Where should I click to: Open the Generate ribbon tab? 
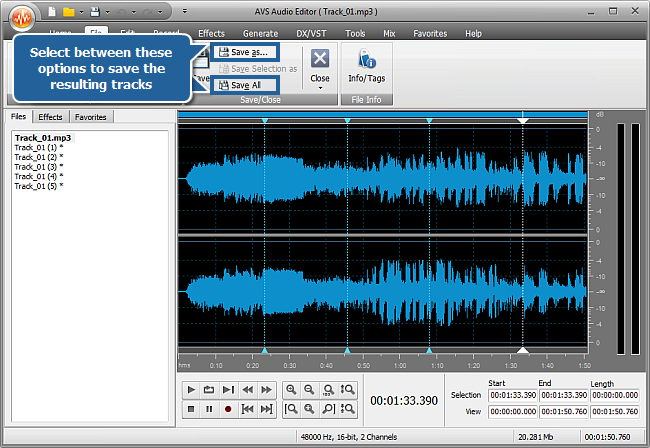(260, 34)
